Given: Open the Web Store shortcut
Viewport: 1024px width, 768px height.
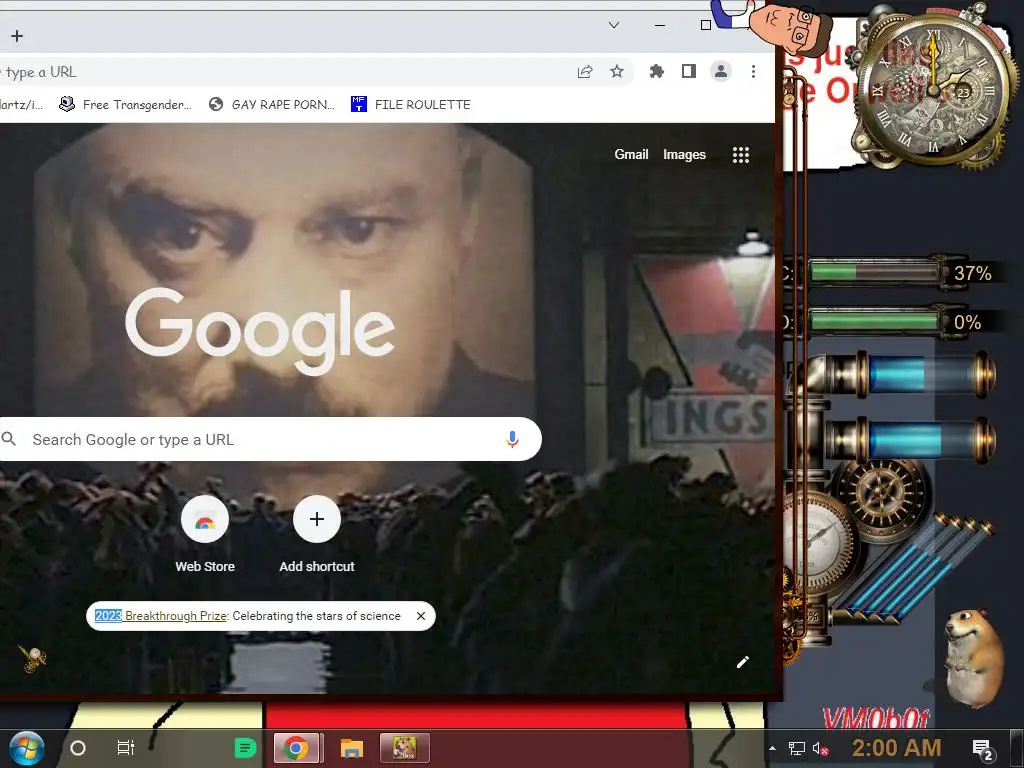Looking at the screenshot, I should 204,535.
